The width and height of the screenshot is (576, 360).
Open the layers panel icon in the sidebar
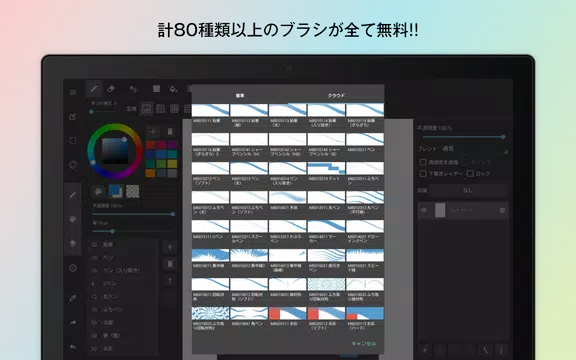tap(73, 243)
